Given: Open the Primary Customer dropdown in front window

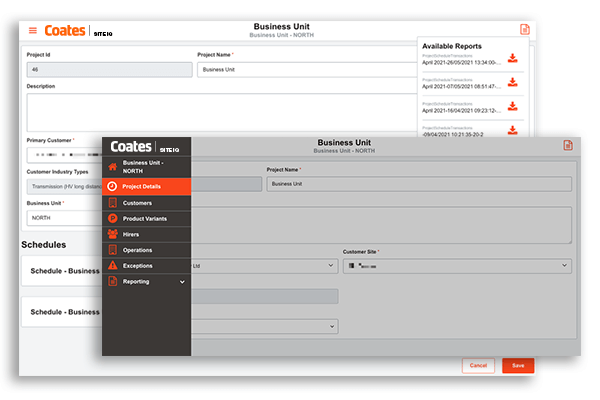Looking at the screenshot, I should [x=264, y=266].
